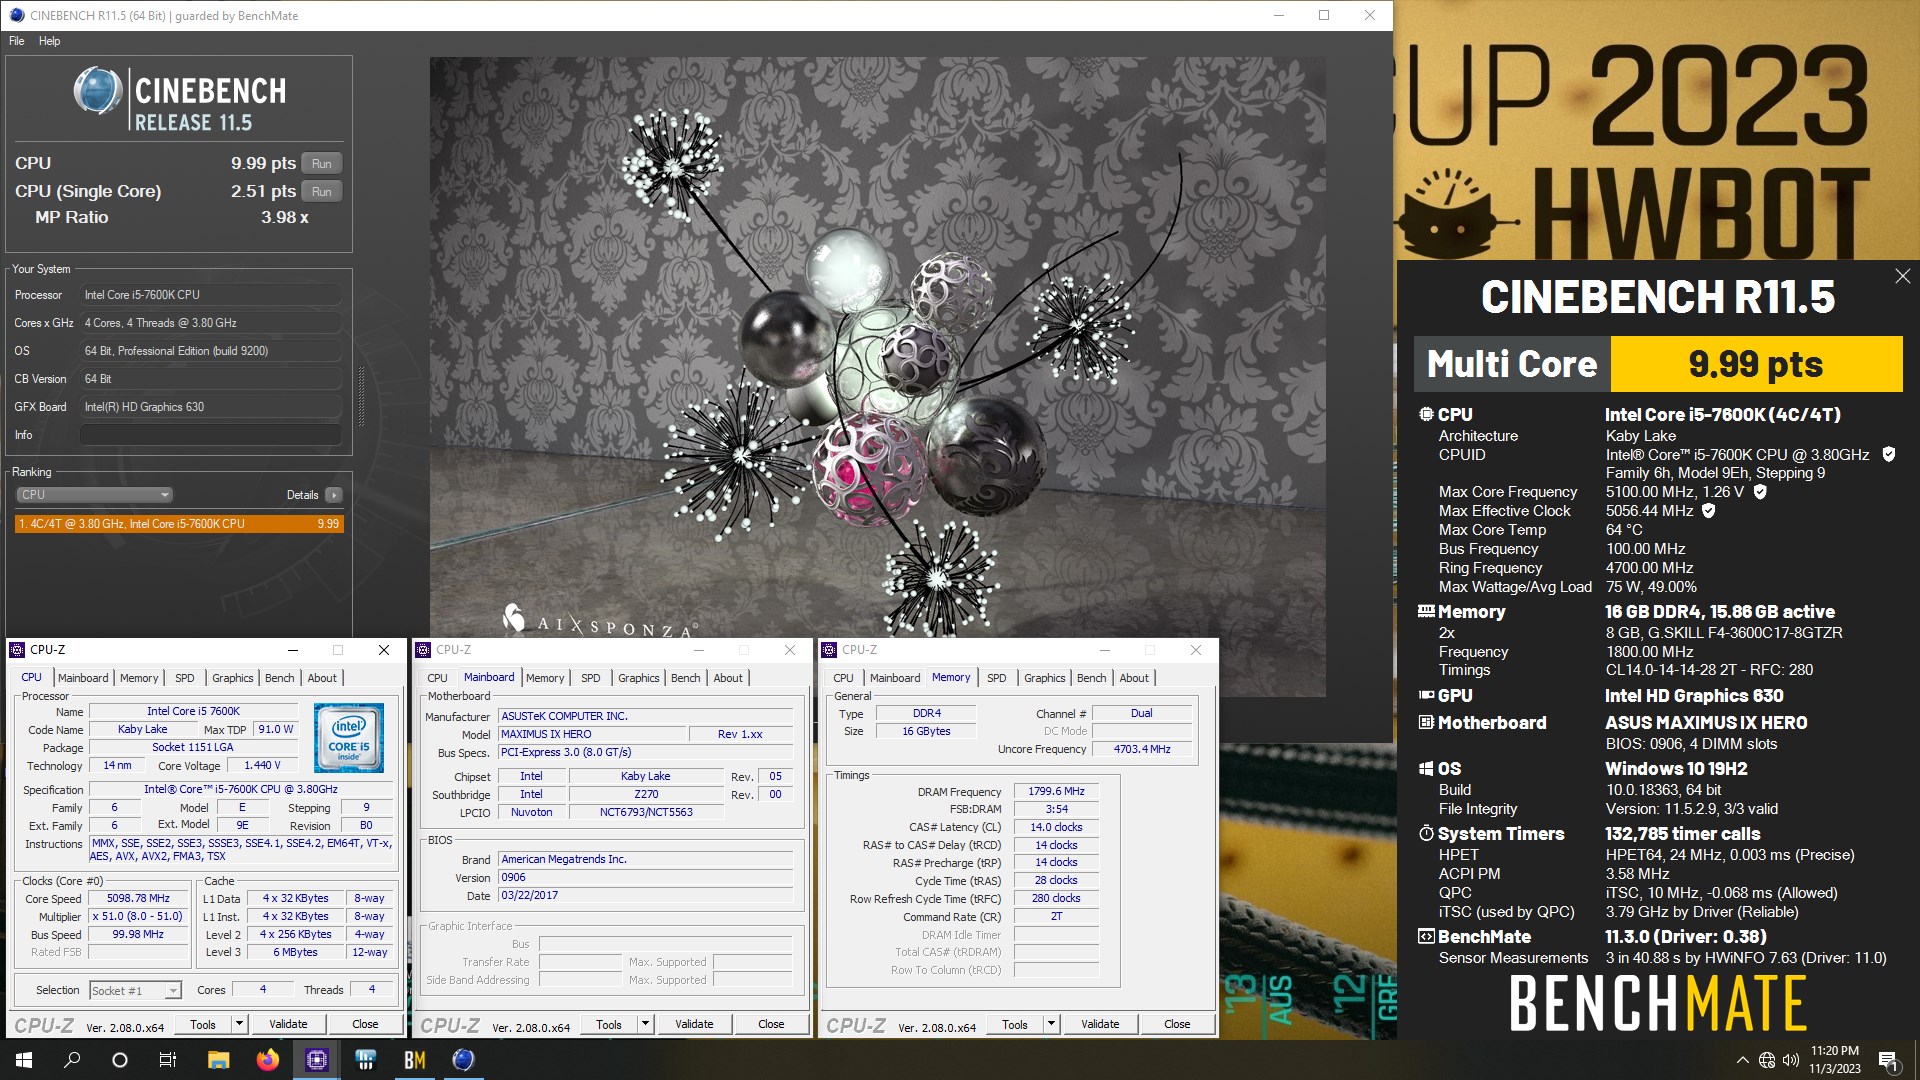Viewport: 1920px width, 1080px height.
Task: Click the MP Ratio 3.98 x value
Action: point(284,217)
